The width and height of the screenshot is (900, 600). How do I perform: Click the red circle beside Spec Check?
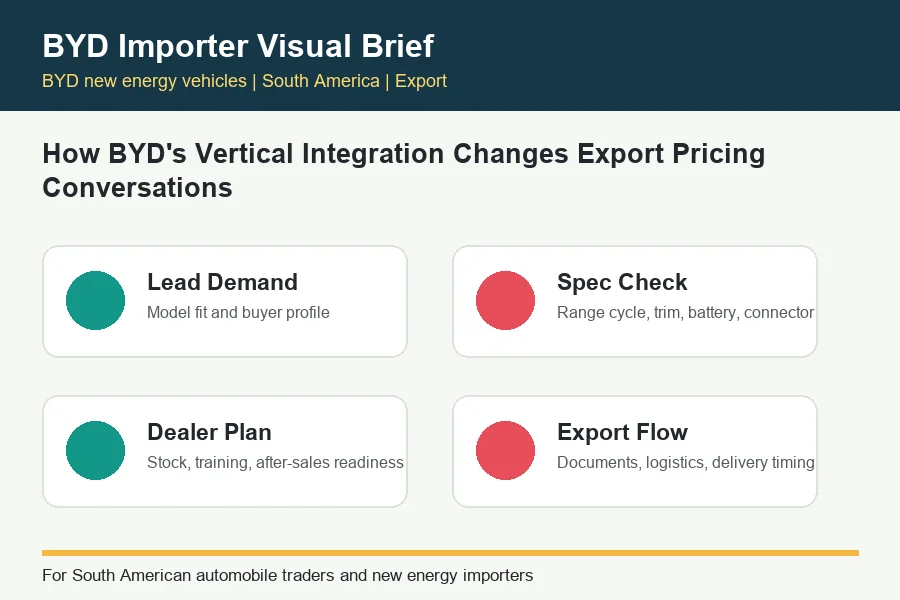[505, 300]
